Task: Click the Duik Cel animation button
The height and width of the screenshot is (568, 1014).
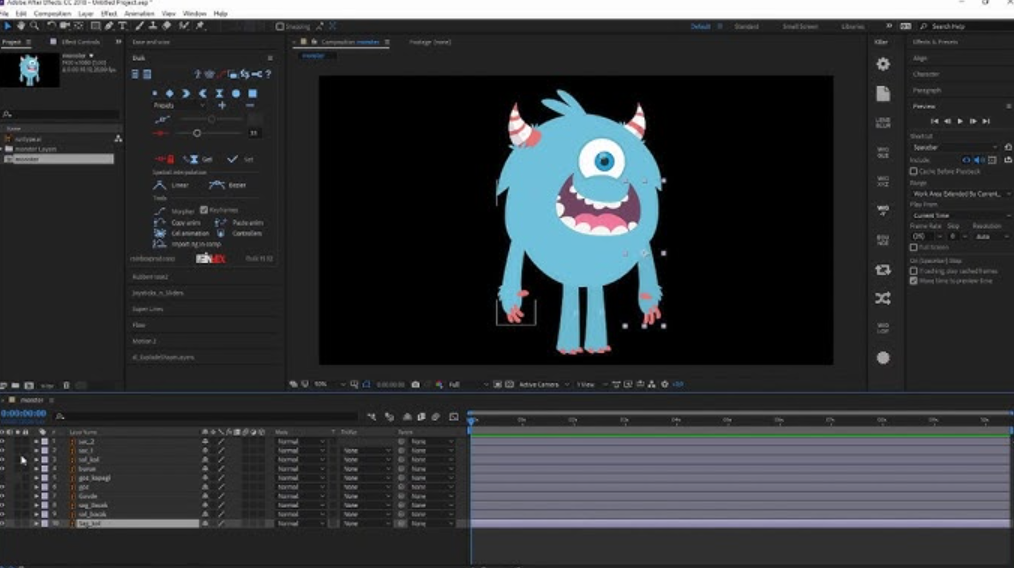Action: point(182,233)
